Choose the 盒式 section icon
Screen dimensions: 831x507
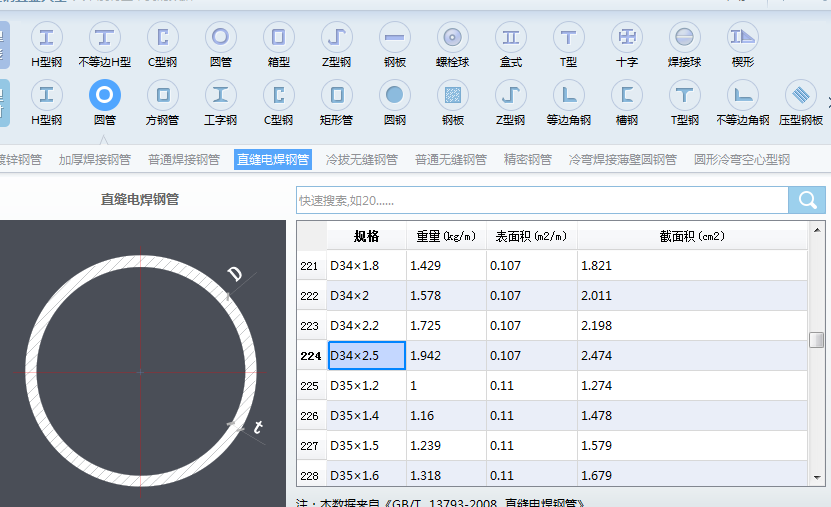[x=511, y=37]
